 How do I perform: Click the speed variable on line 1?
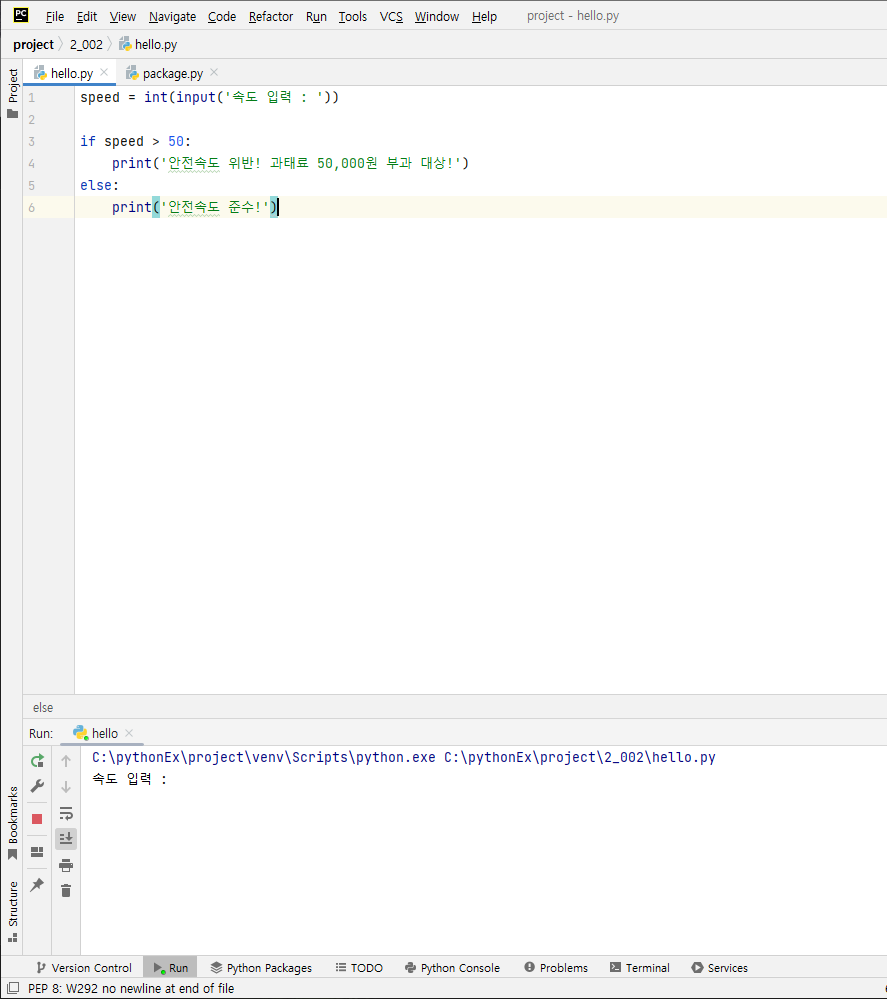[100, 97]
